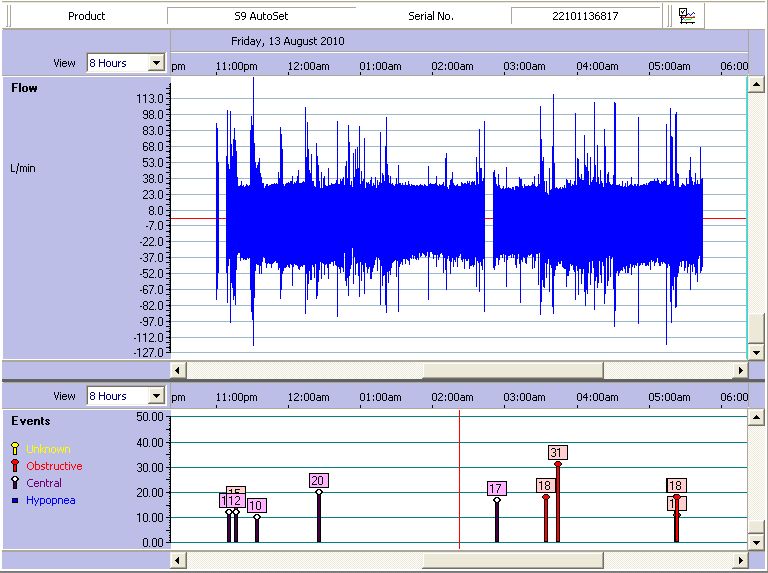Open the Events View 8 Hours dropdown
768x573 pixels.
pos(155,396)
